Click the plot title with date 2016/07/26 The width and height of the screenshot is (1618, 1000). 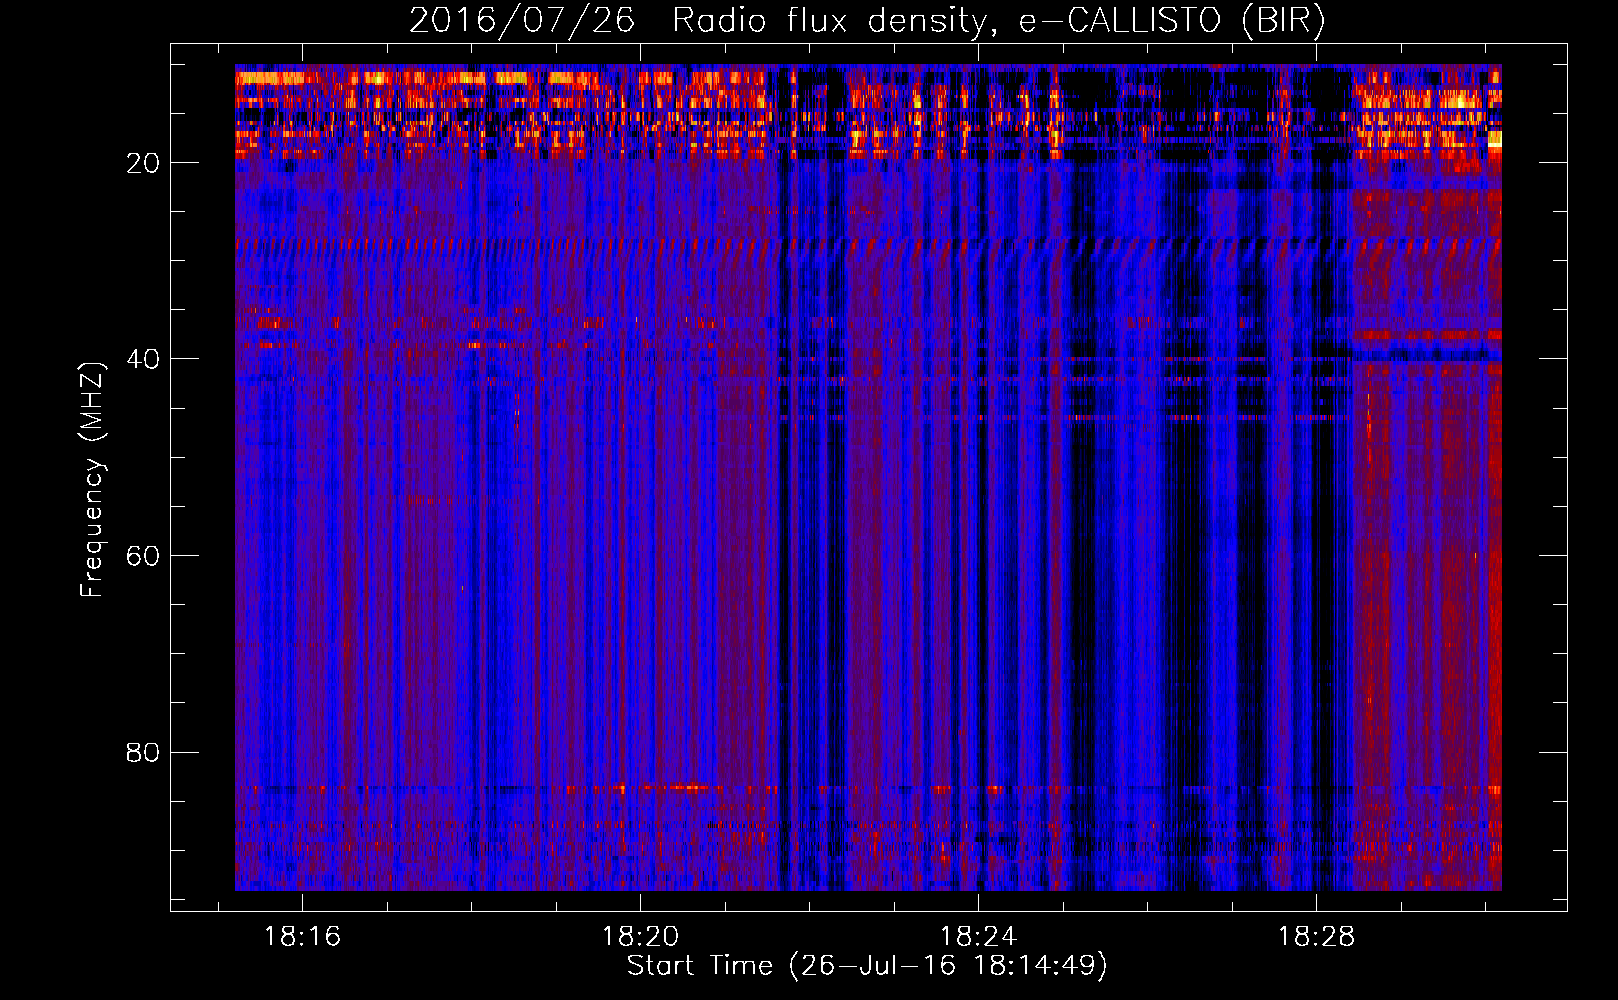[867, 20]
